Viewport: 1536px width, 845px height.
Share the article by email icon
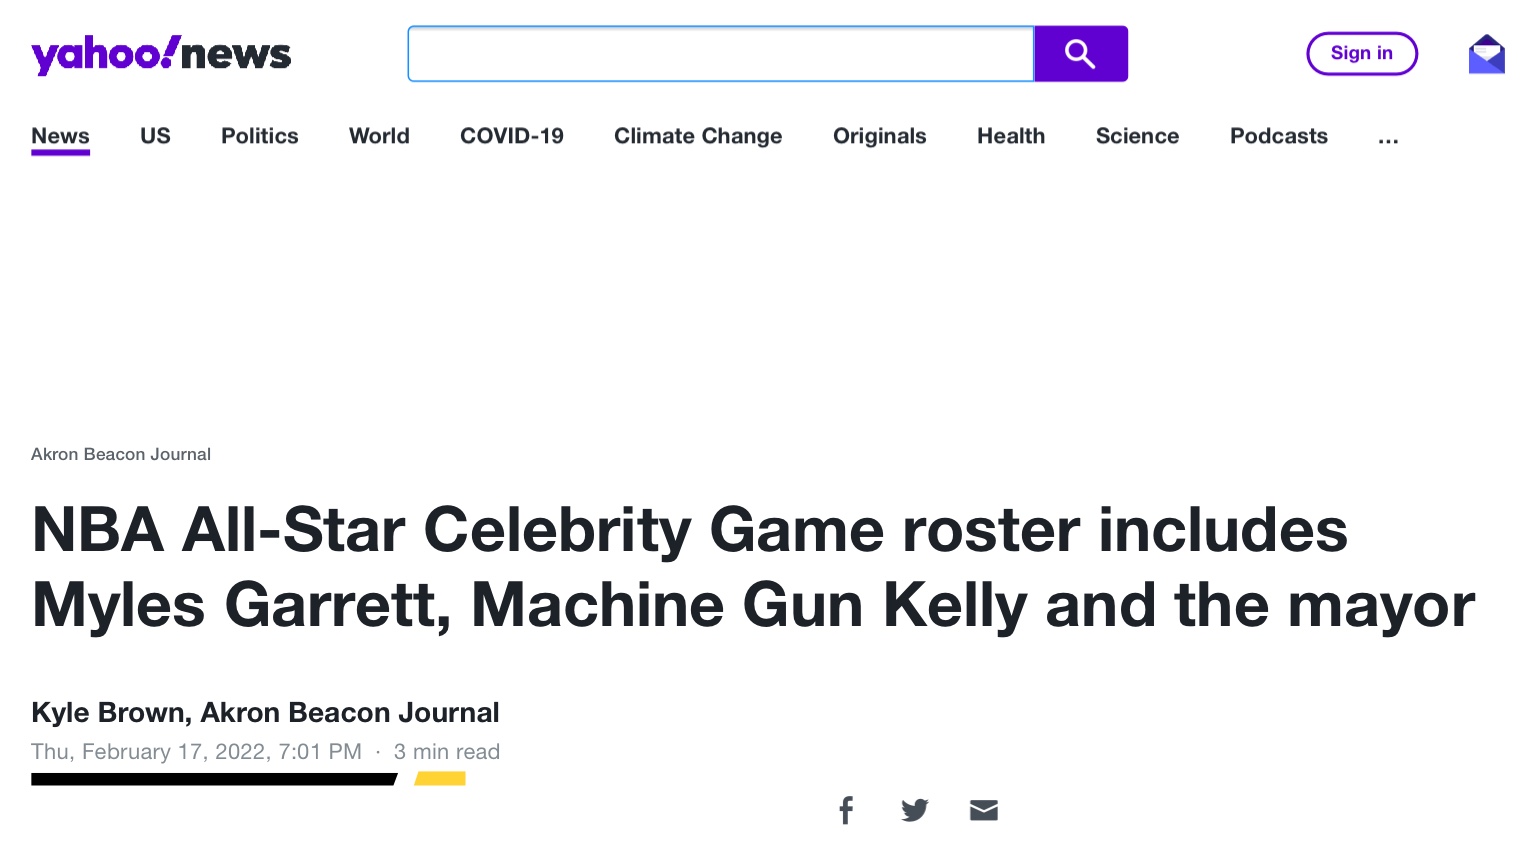[x=984, y=810]
